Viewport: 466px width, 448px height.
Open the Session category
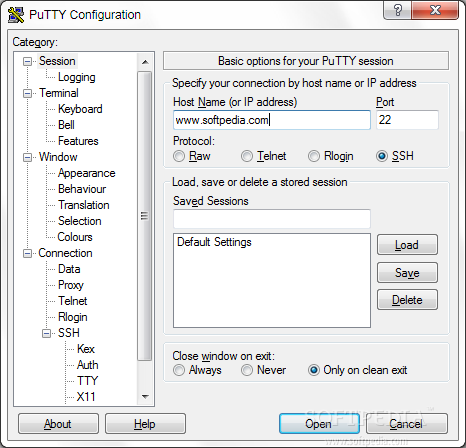tap(57, 61)
